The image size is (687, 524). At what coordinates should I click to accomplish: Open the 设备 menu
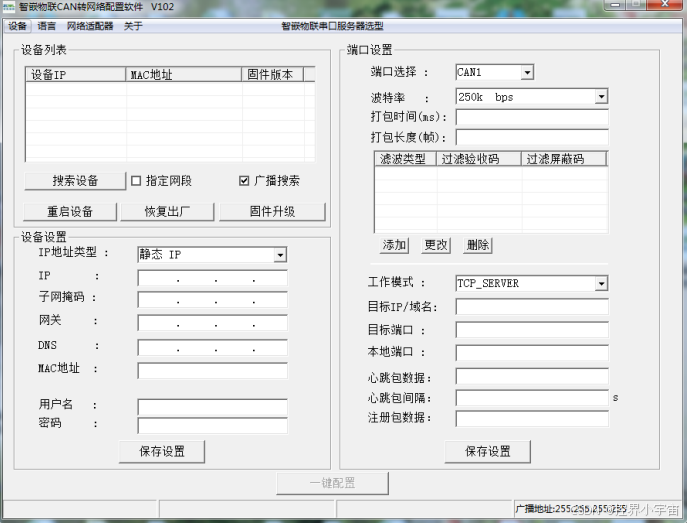18,26
